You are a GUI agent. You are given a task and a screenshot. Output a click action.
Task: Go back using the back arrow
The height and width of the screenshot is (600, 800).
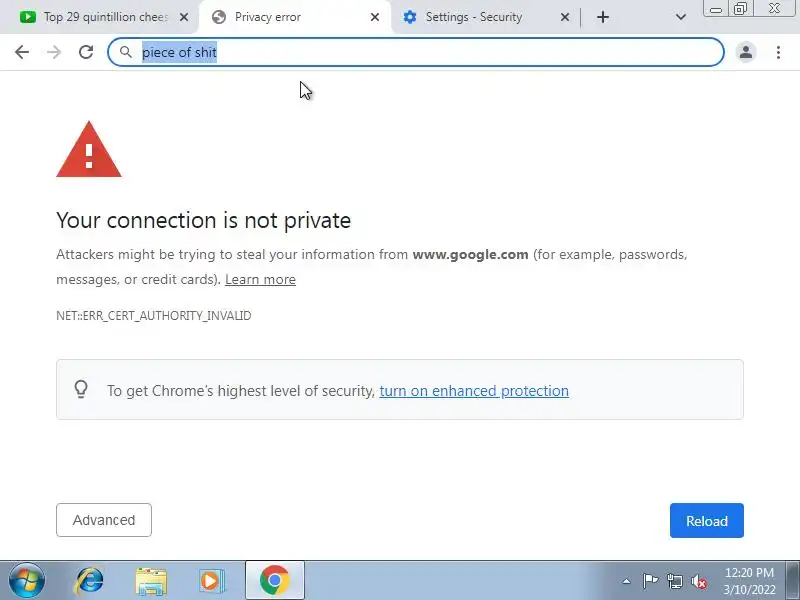click(22, 52)
